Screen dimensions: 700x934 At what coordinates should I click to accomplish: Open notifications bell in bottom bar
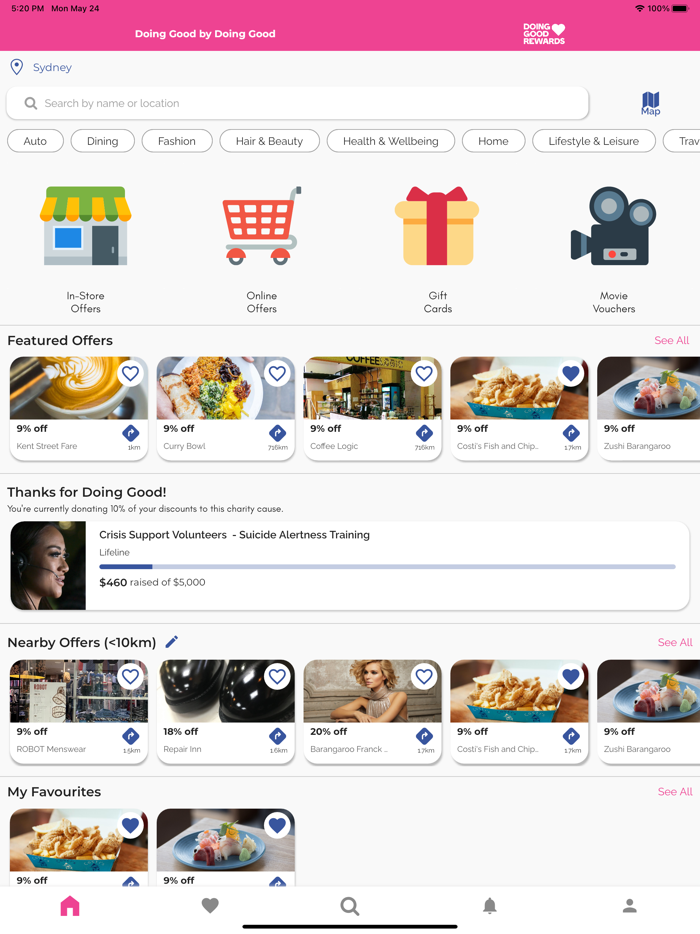pyautogui.click(x=490, y=906)
